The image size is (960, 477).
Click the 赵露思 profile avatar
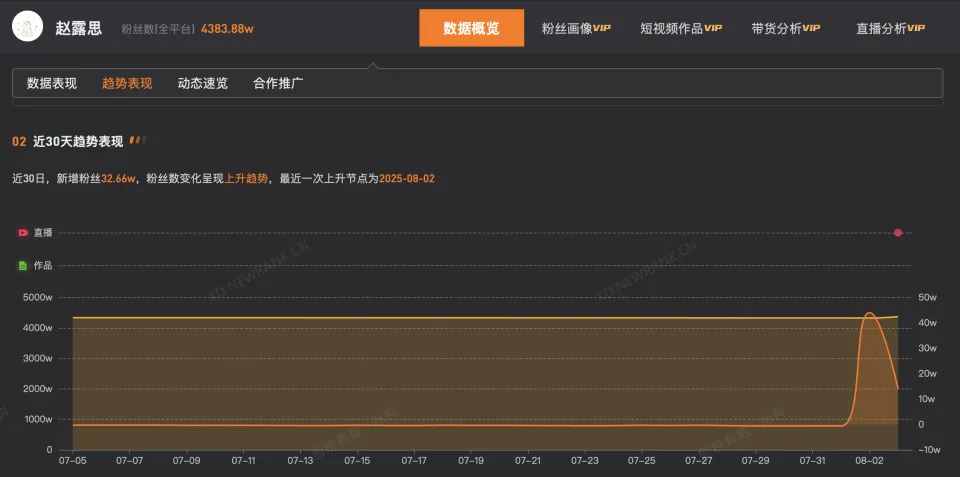(x=28, y=27)
